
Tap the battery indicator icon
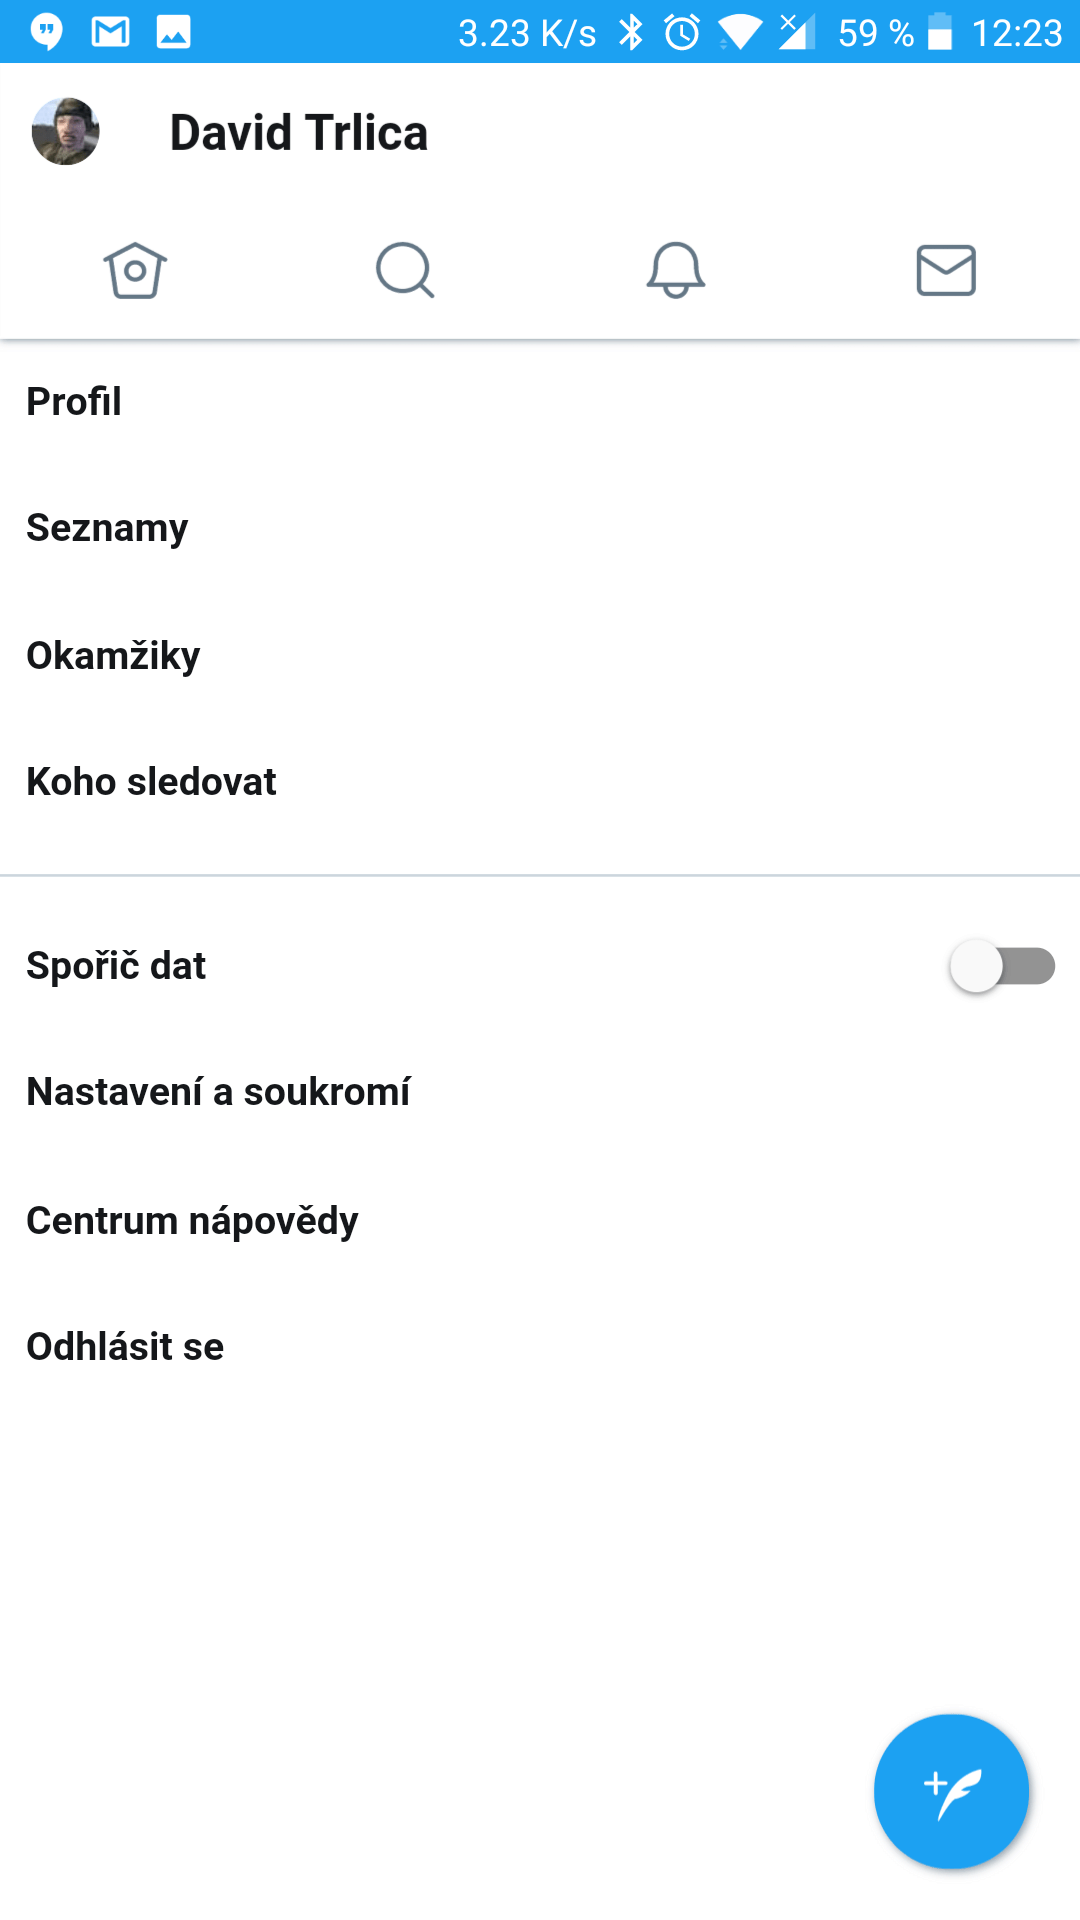point(940,32)
